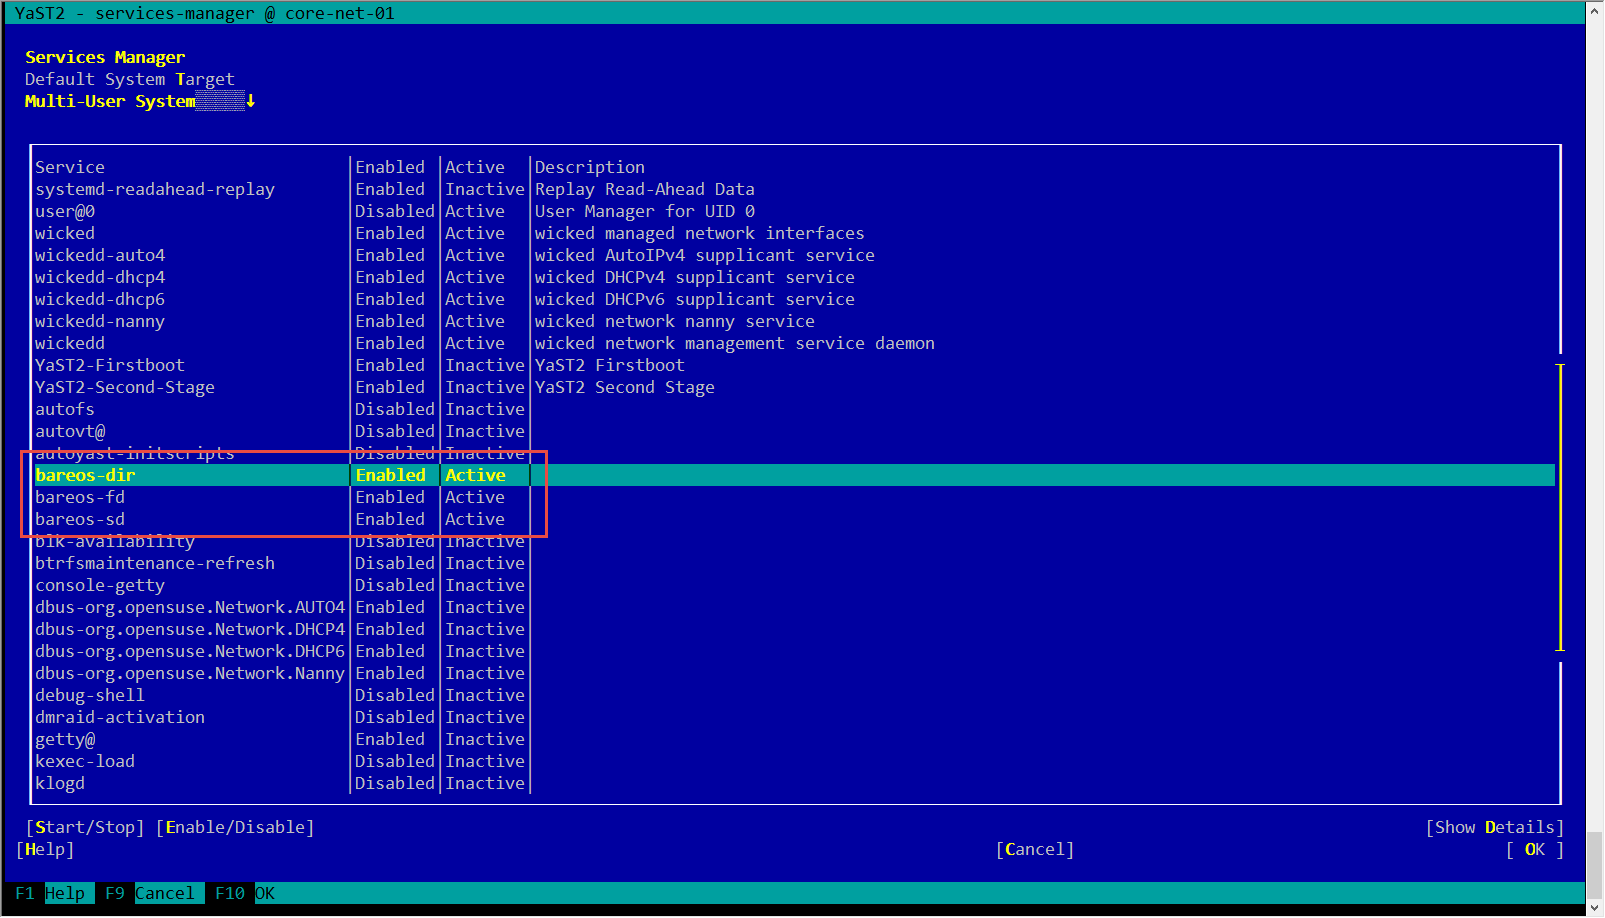The image size is (1605, 918).
Task: Click 'wicked managed network interfaces' description
Action: pos(700,233)
